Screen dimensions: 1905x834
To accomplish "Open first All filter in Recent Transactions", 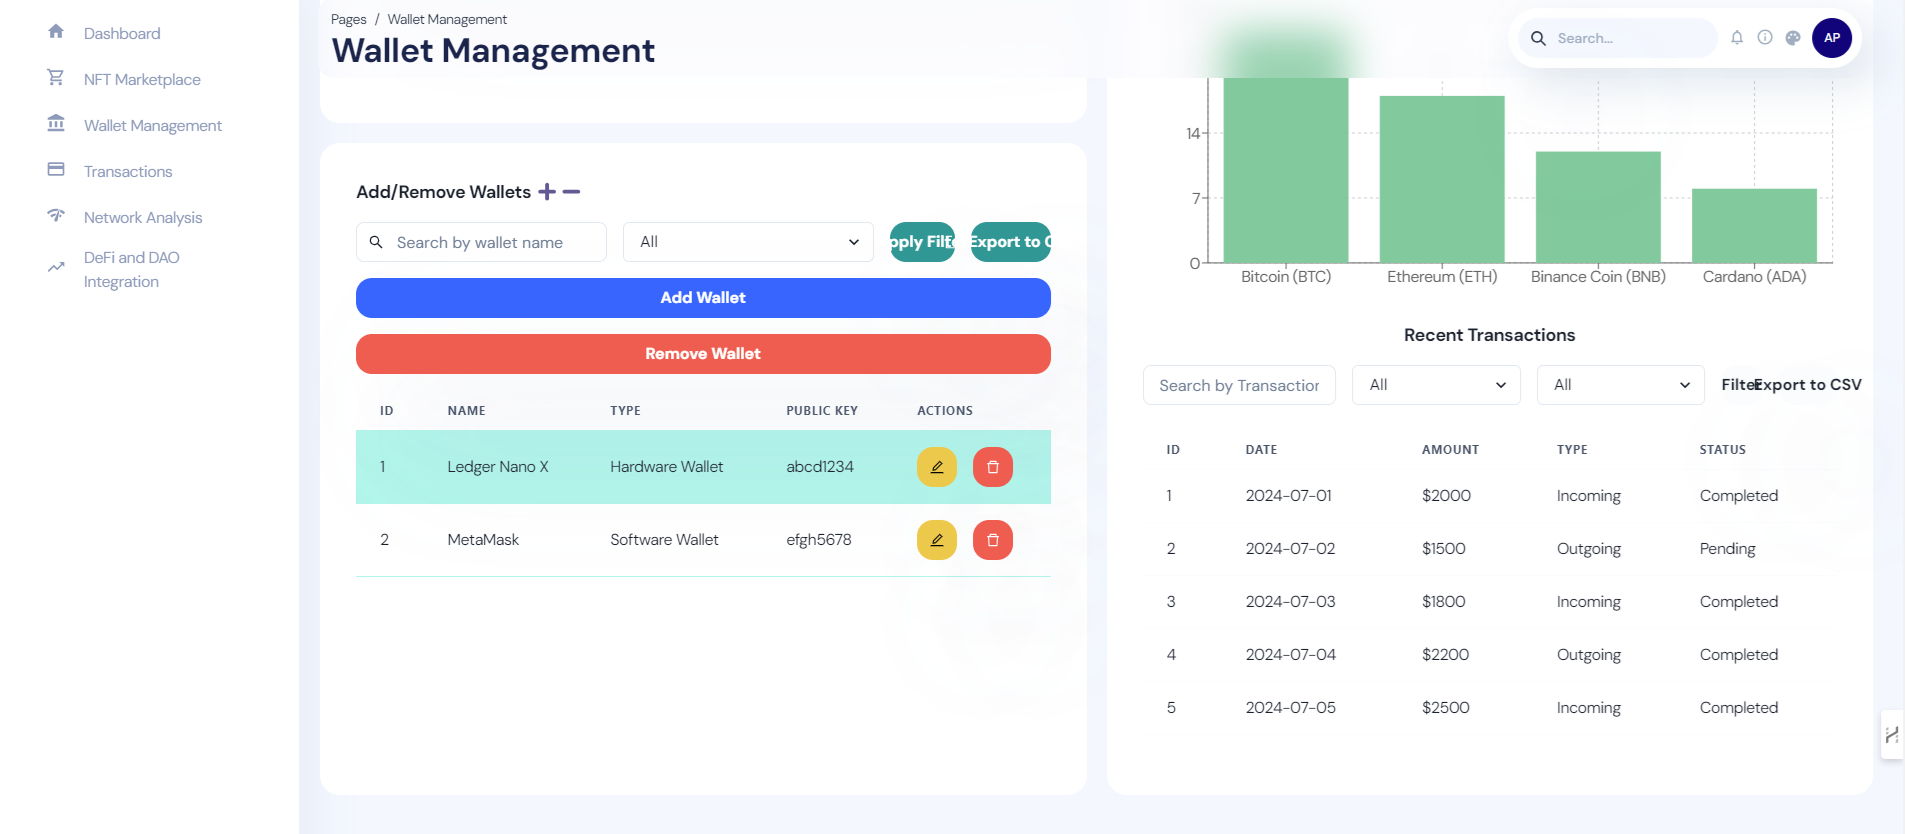I will (1436, 385).
